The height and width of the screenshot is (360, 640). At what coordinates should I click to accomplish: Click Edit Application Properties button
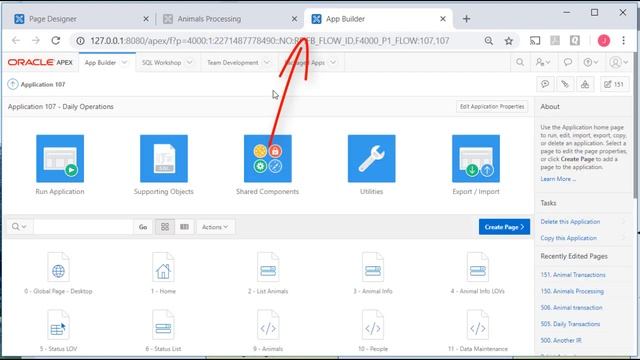[x=492, y=107]
